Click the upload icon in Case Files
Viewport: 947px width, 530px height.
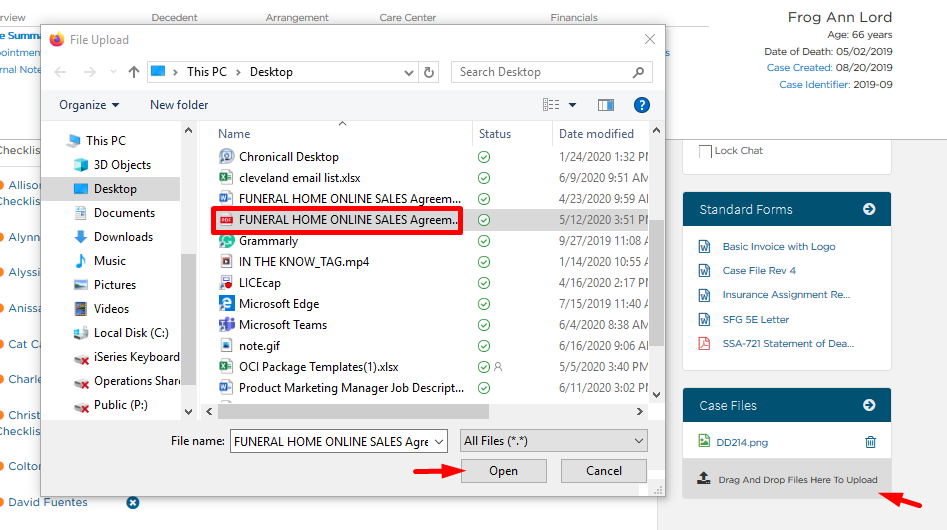pos(704,479)
